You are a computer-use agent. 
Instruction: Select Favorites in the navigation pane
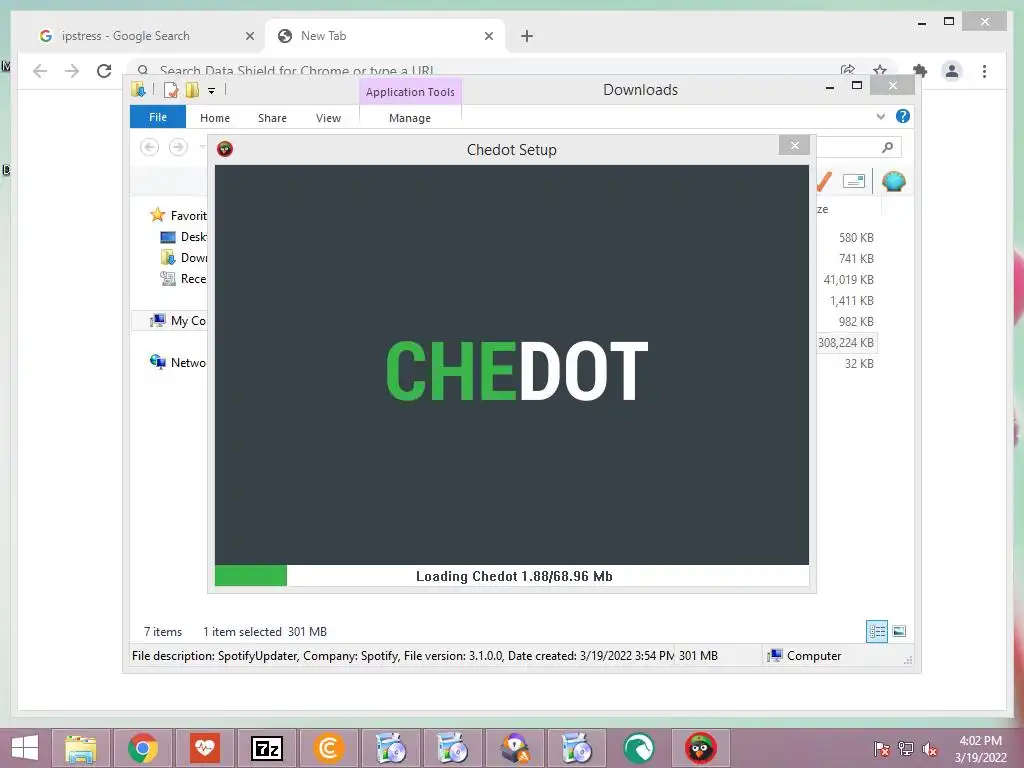178,215
